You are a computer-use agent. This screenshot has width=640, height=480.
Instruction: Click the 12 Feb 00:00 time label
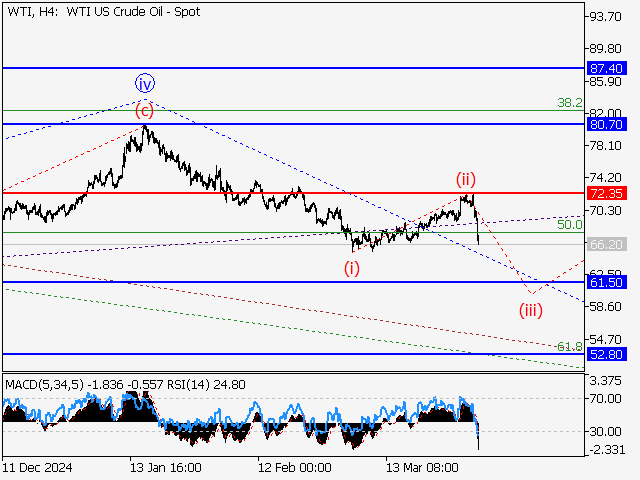click(294, 467)
